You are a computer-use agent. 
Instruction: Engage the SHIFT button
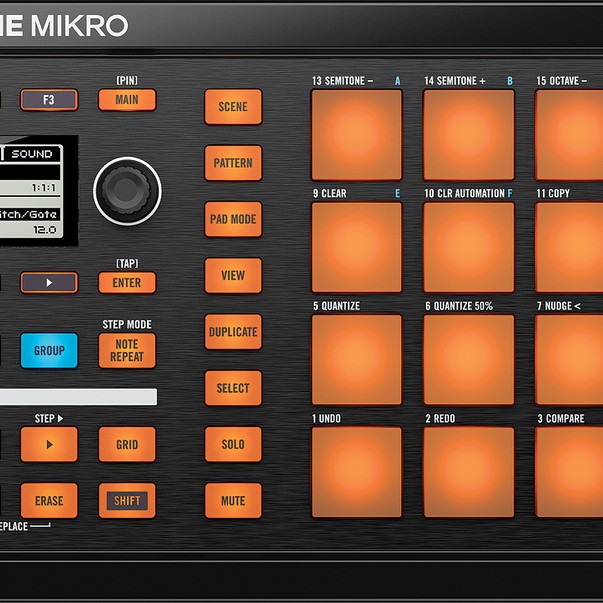coord(127,501)
